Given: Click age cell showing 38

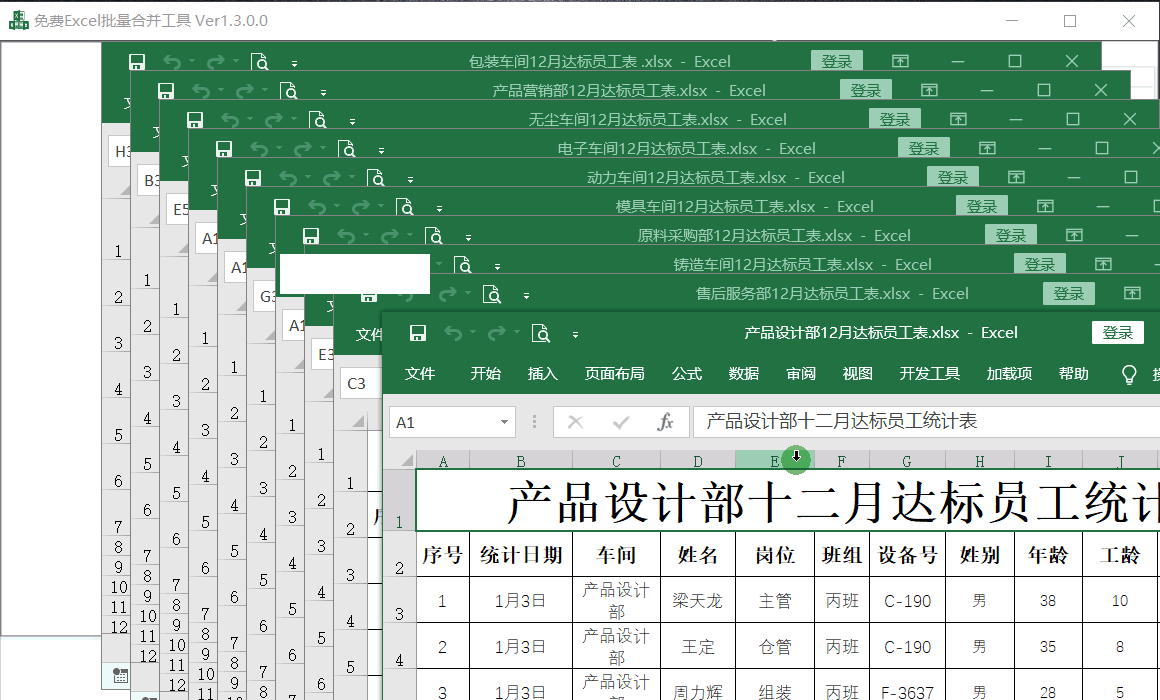Looking at the screenshot, I should [1048, 600].
